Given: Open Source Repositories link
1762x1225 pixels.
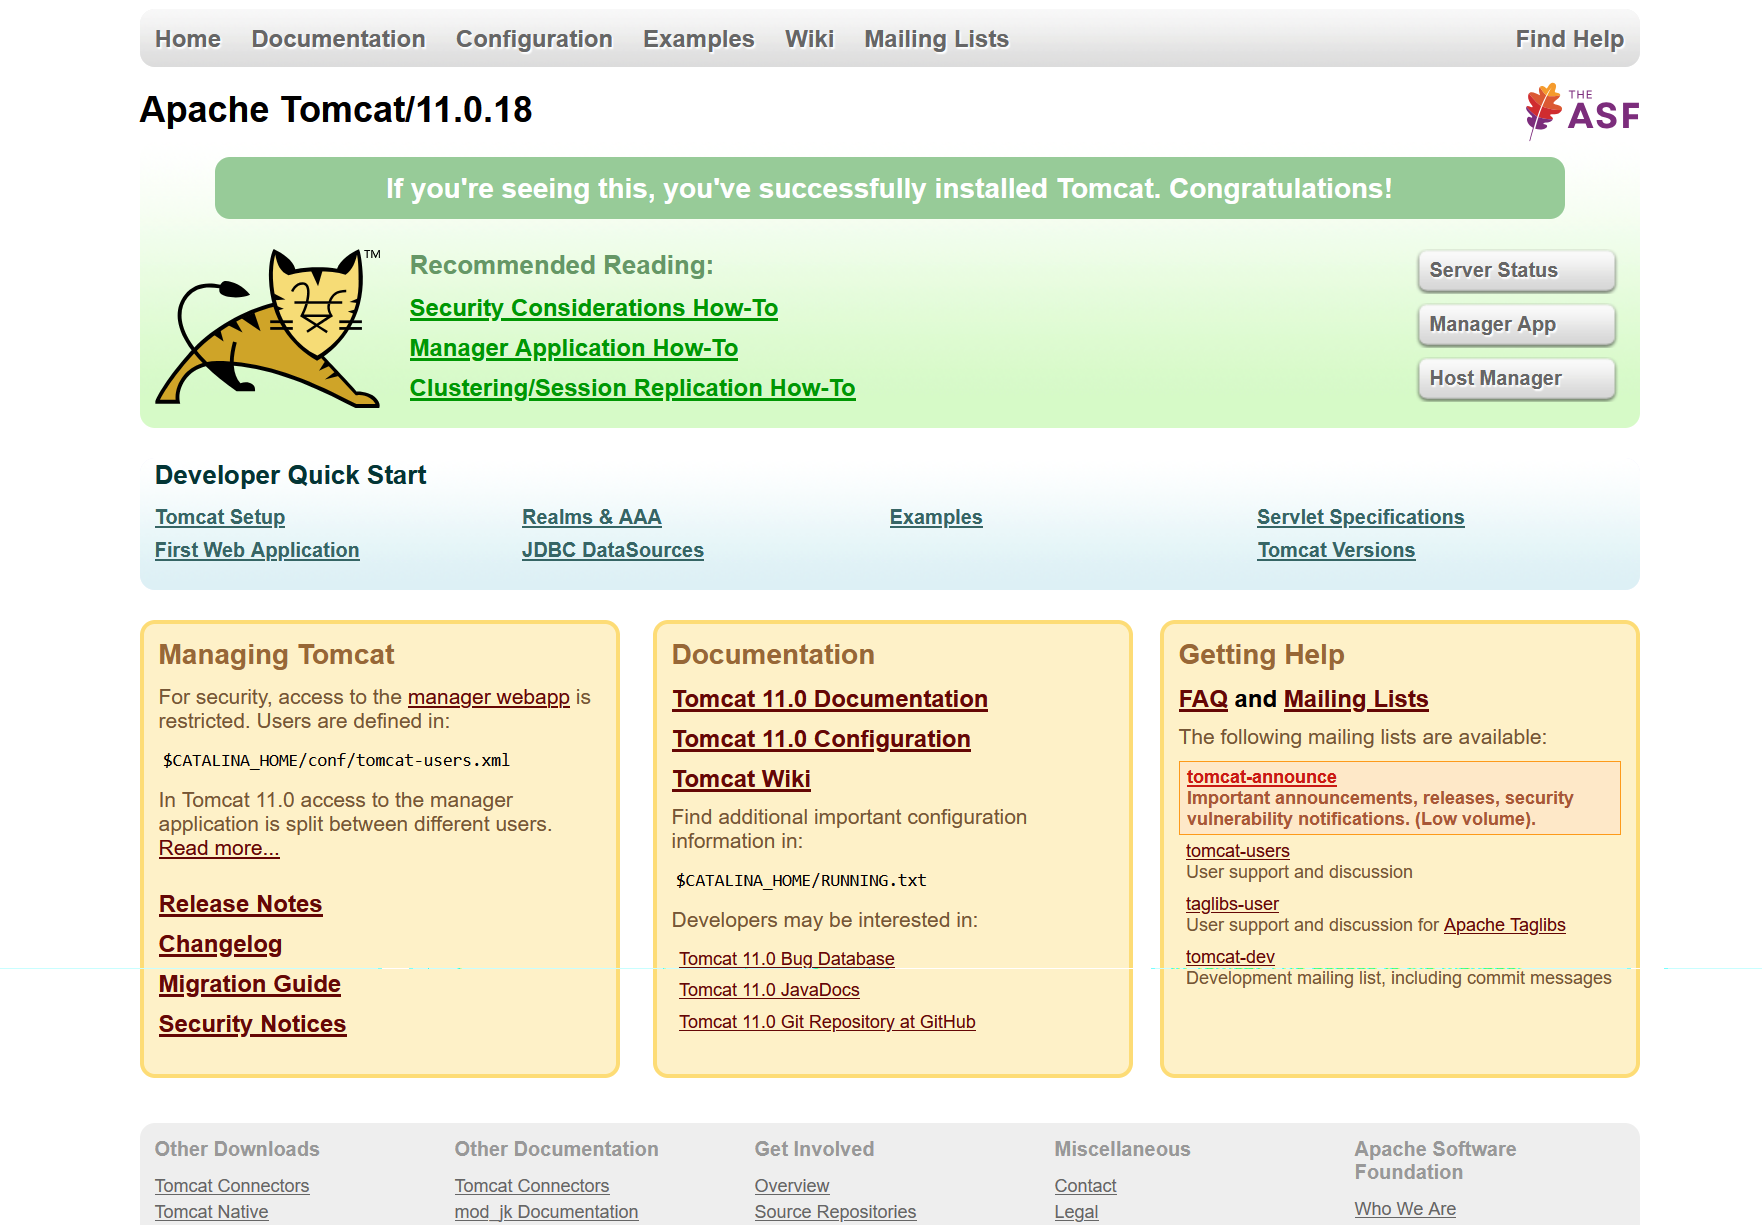Looking at the screenshot, I should click(835, 1212).
